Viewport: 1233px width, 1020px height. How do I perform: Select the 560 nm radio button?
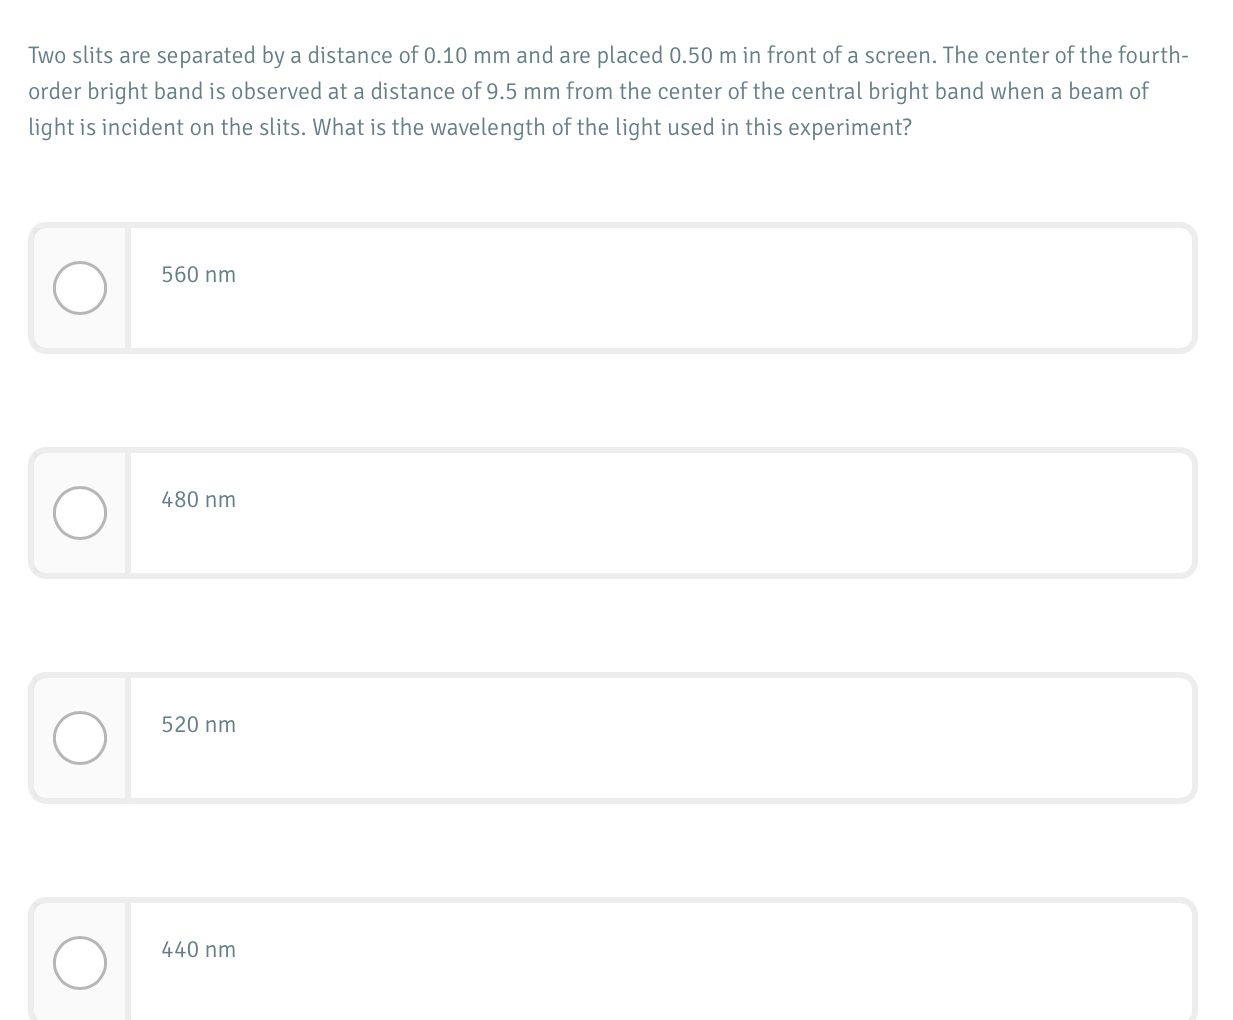point(80,288)
